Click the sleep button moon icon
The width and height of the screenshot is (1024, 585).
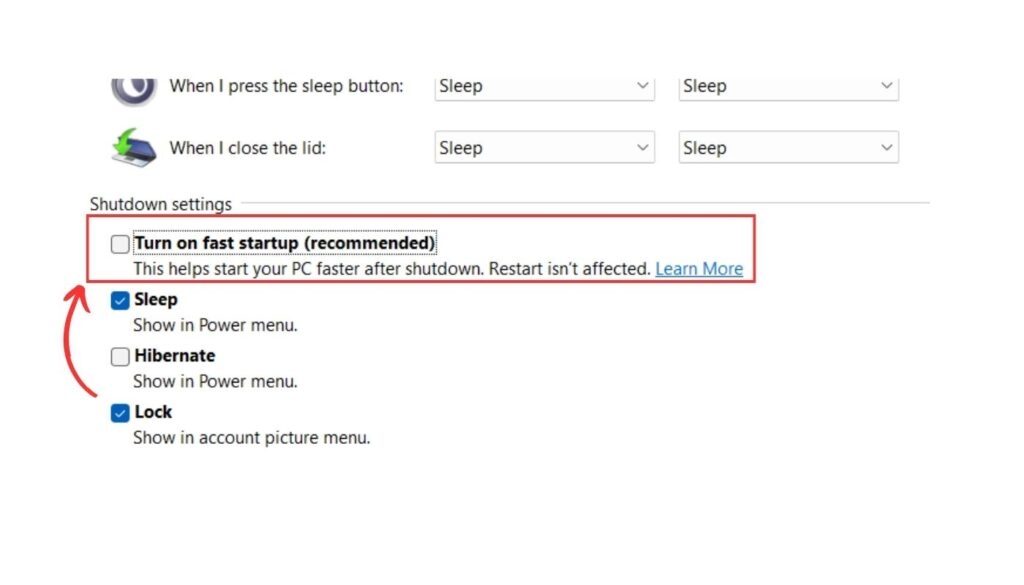[135, 90]
